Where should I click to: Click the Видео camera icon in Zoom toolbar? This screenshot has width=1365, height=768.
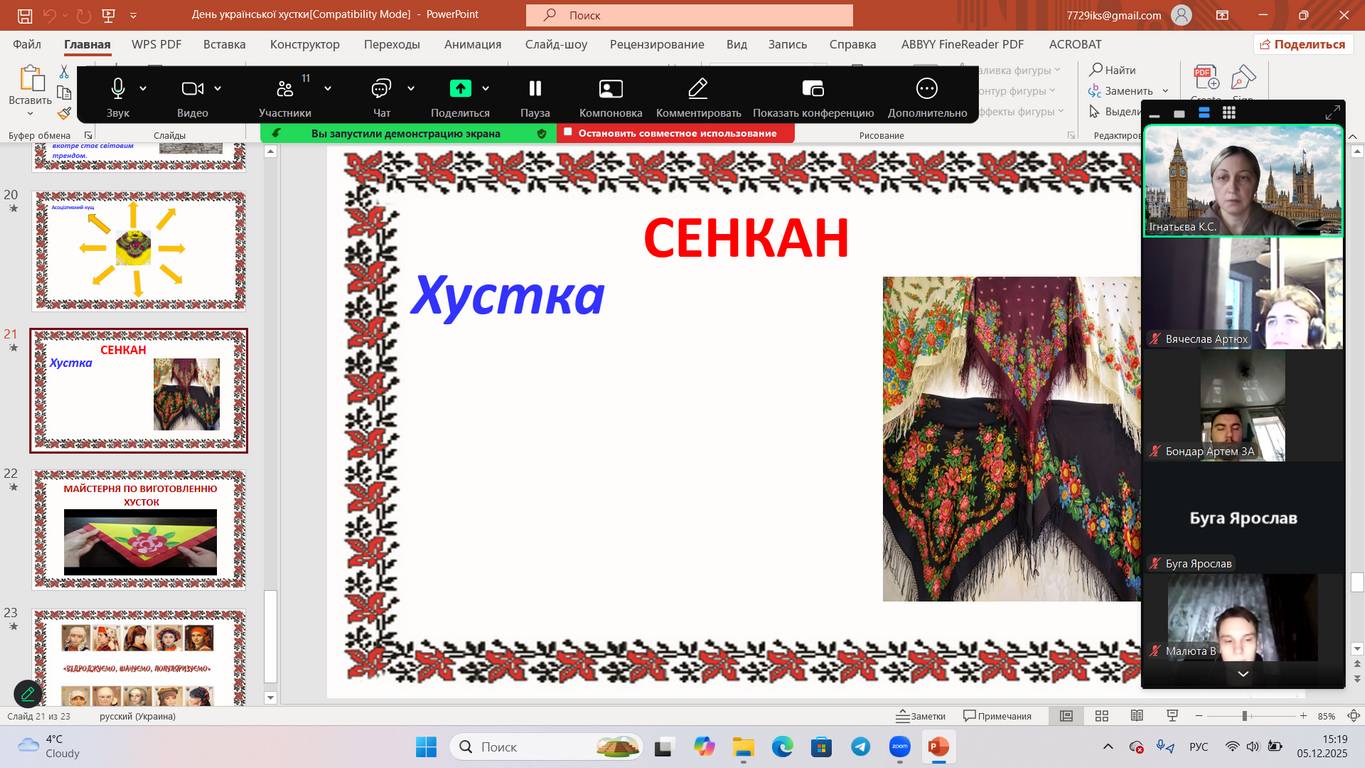[192, 88]
